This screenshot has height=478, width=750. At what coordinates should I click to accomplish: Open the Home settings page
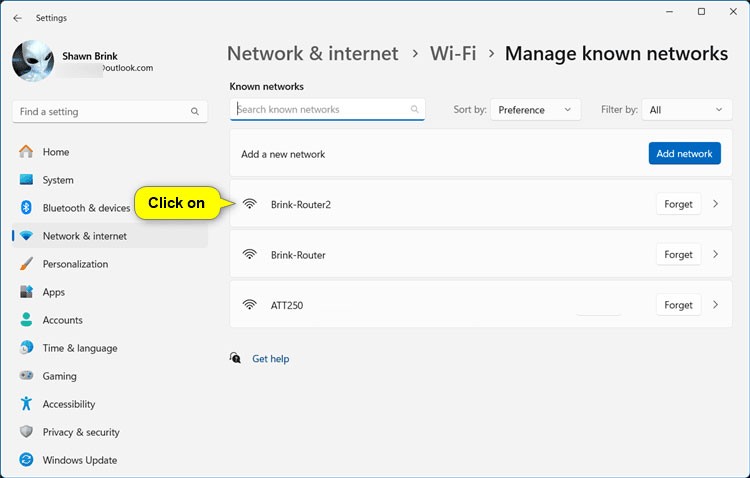click(x=55, y=152)
